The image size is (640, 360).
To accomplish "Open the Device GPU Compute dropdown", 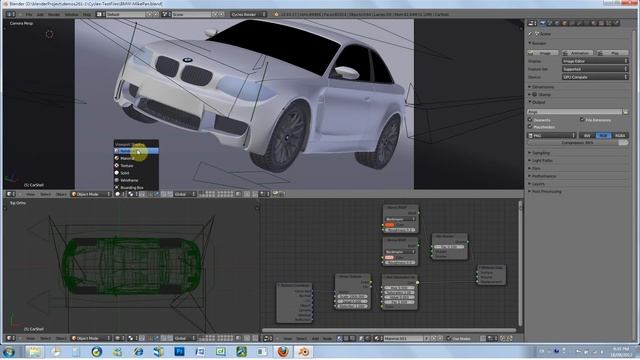I will [x=595, y=77].
